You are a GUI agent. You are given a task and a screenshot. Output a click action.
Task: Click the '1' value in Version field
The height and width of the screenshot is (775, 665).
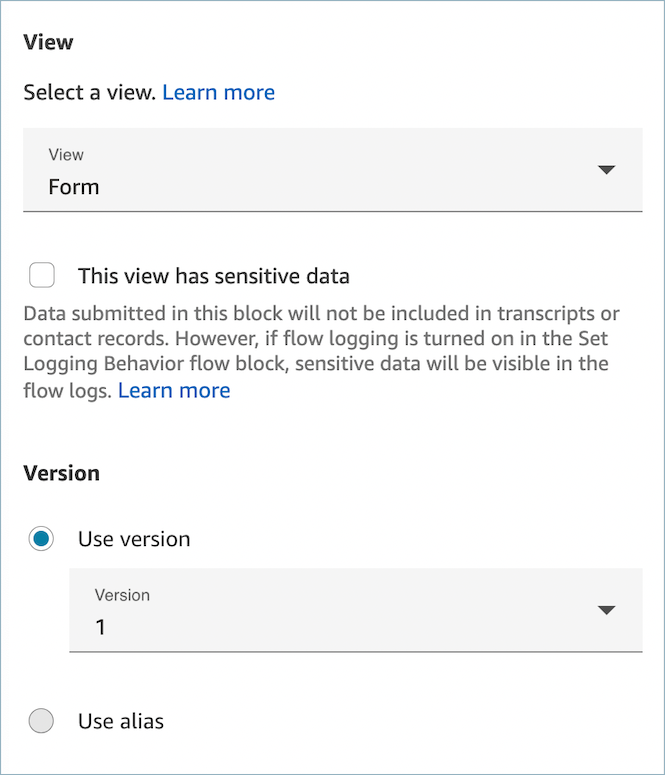coord(100,627)
